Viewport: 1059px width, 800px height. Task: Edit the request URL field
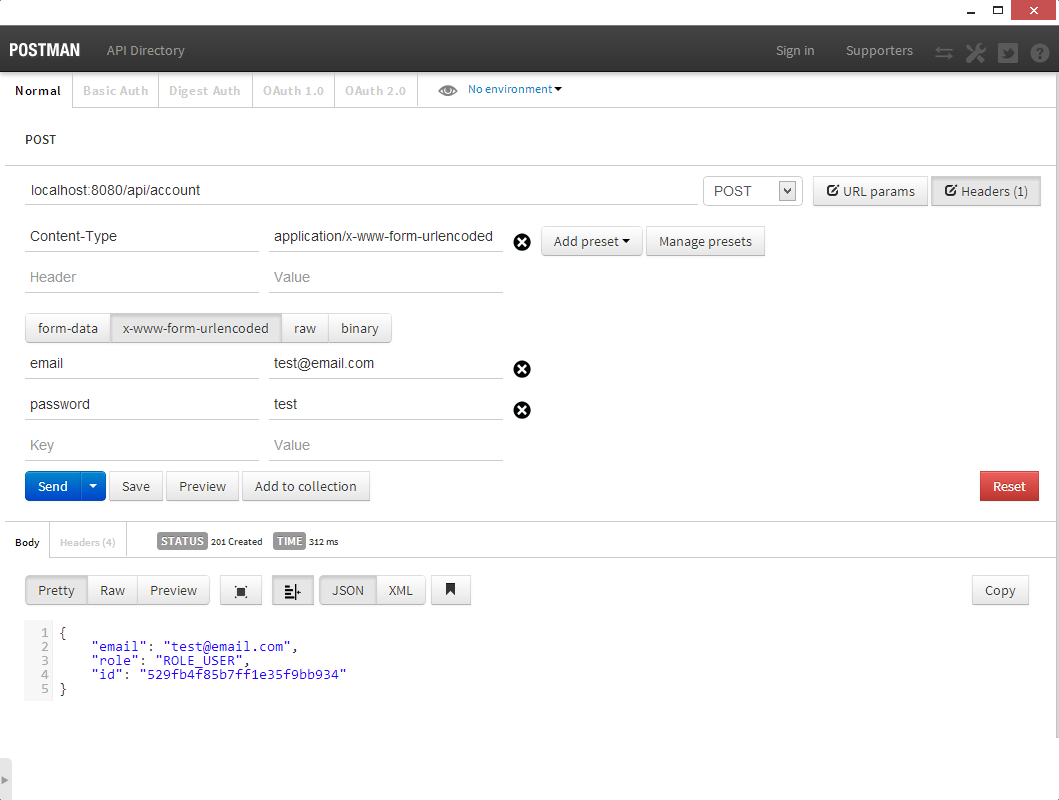(x=361, y=190)
